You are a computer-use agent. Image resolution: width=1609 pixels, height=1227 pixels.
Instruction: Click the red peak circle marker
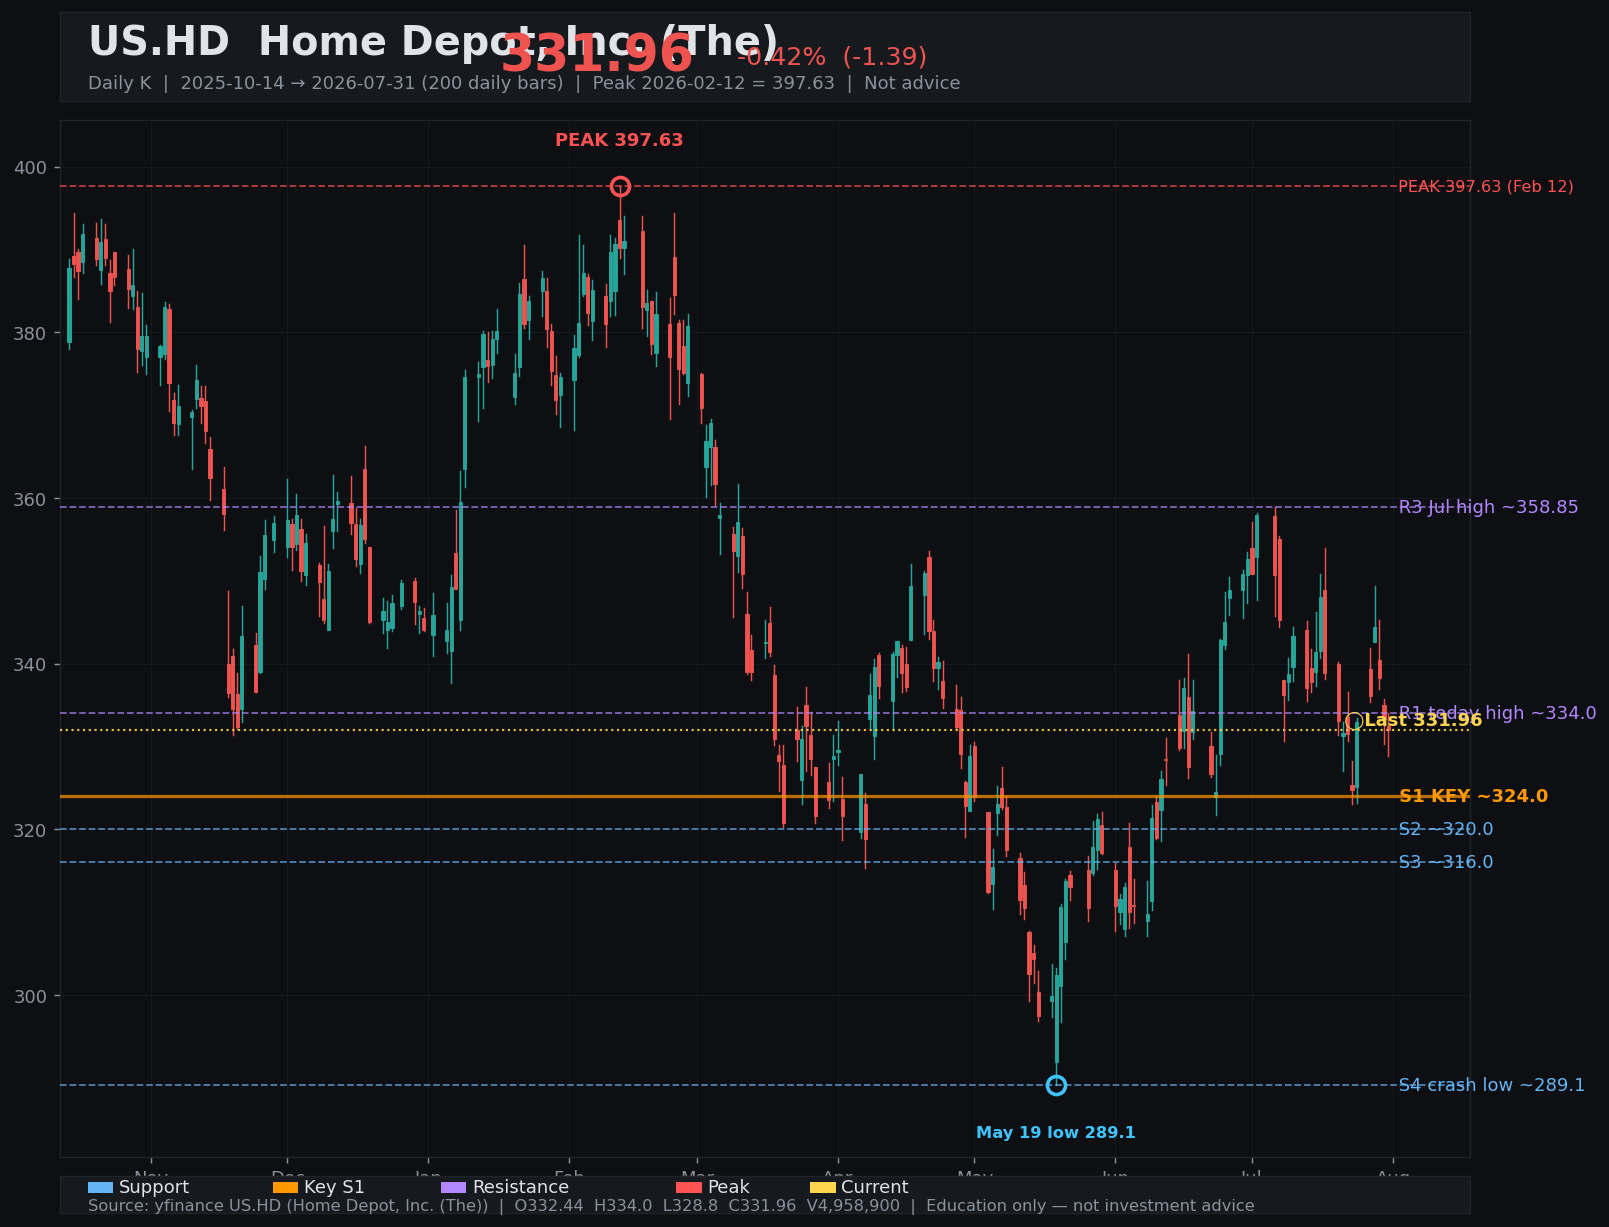coord(620,186)
